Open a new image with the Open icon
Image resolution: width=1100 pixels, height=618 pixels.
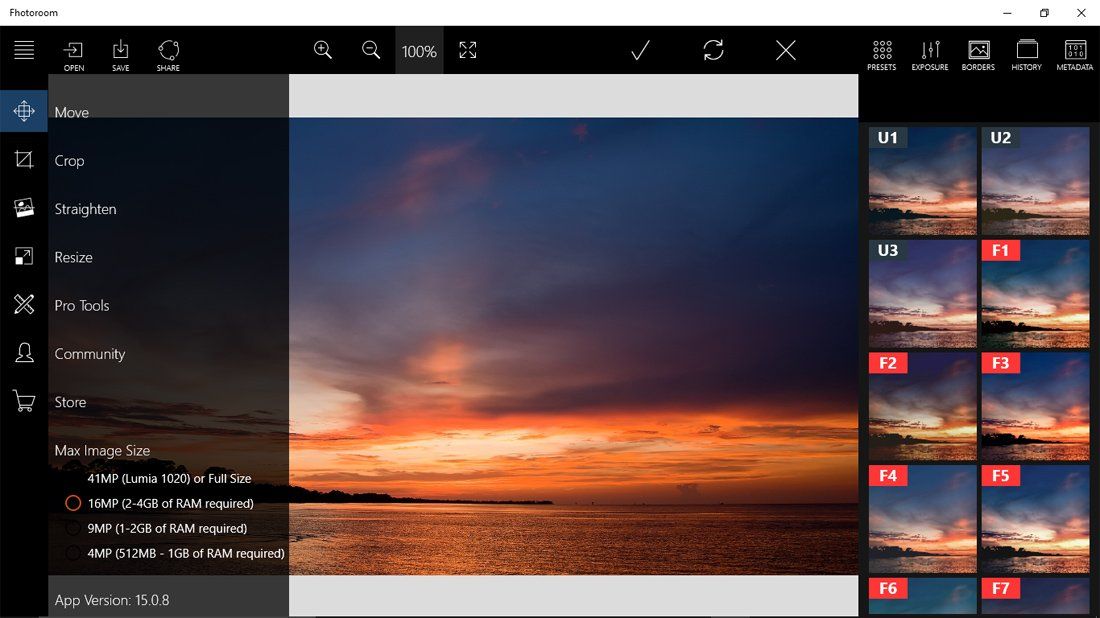tap(73, 52)
